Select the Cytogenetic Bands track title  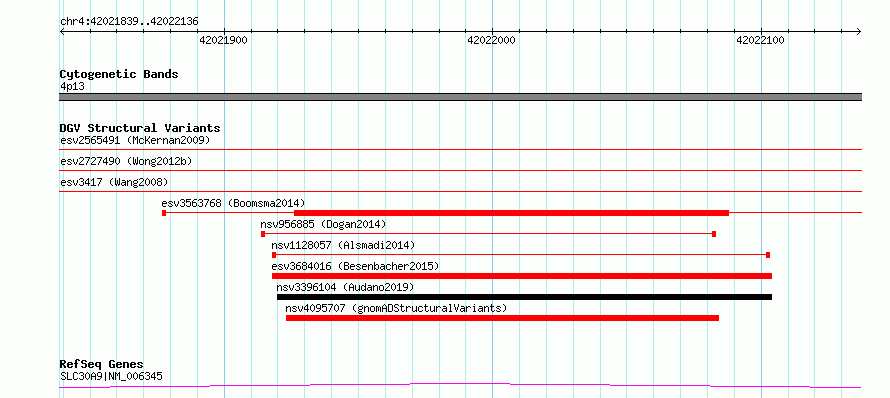point(119,74)
